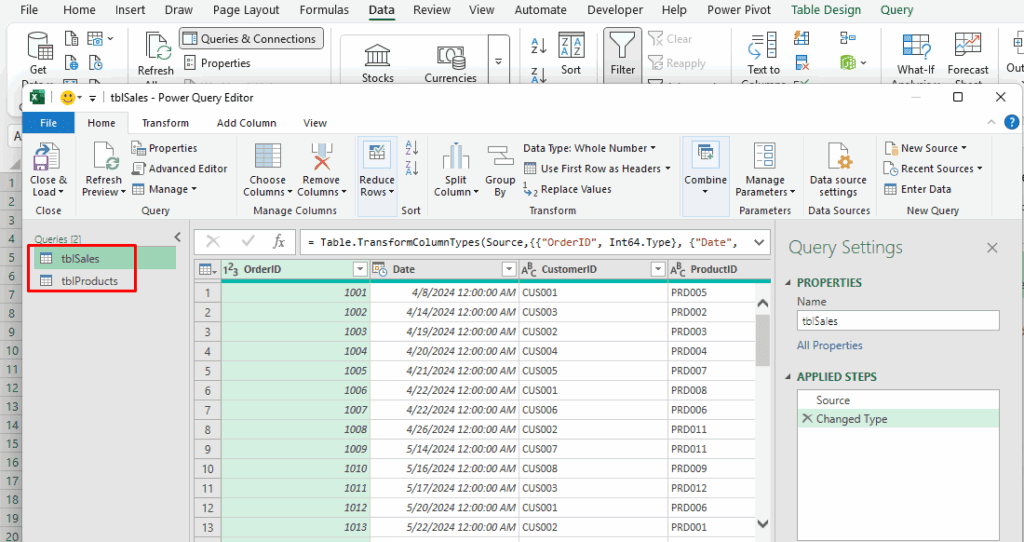Image resolution: width=1024 pixels, height=542 pixels.
Task: Open the OrderID column filter dropdown
Action: point(360,269)
